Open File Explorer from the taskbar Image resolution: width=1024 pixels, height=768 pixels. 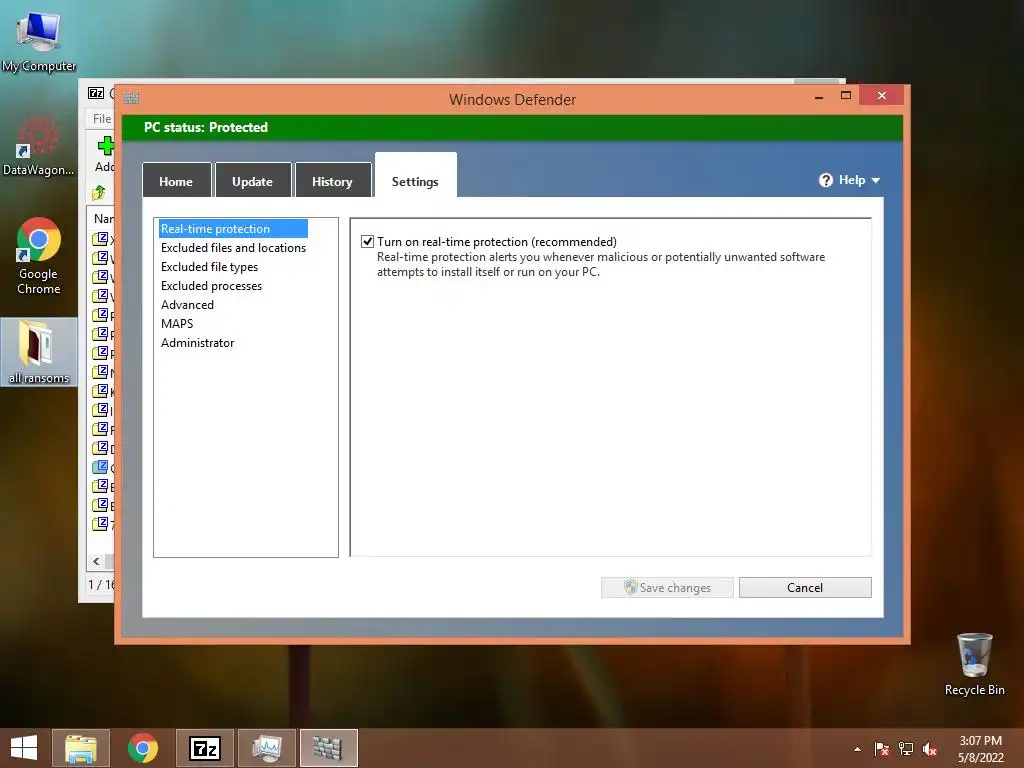pos(81,748)
